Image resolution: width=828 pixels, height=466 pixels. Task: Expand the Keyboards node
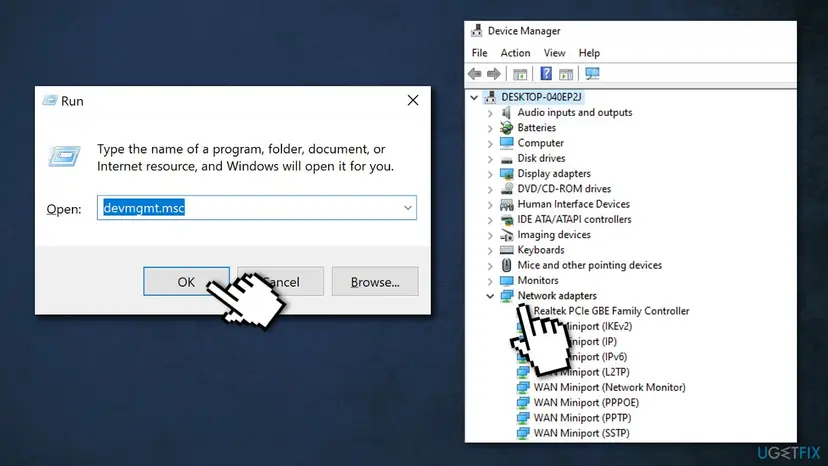click(x=490, y=251)
